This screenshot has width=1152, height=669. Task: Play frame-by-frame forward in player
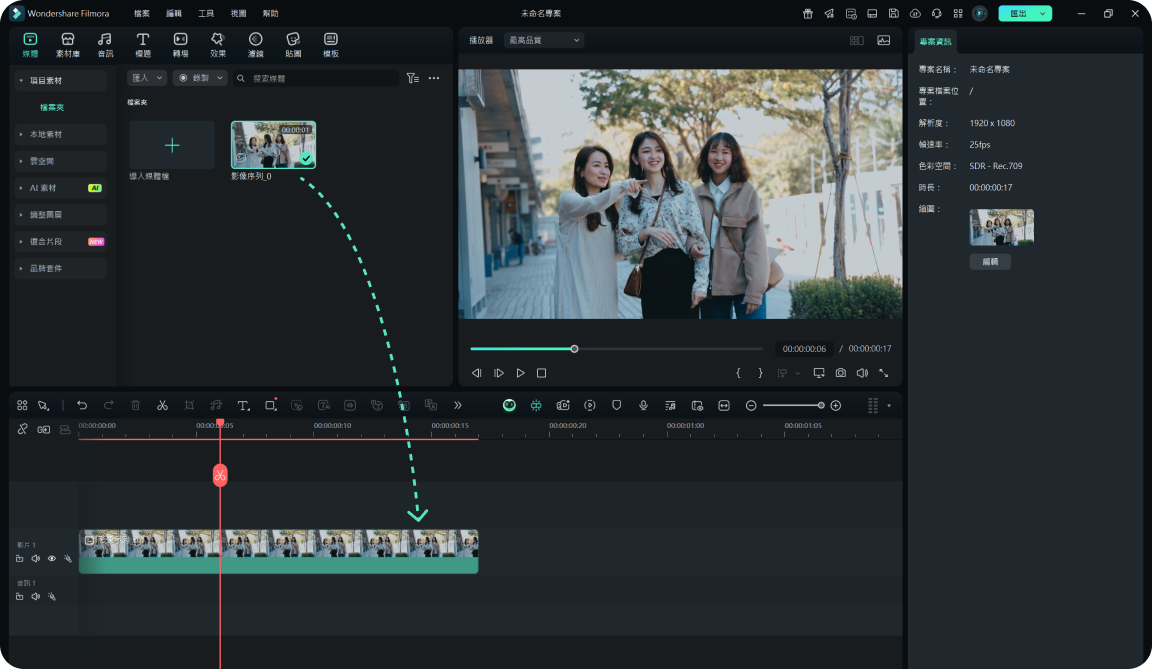click(x=499, y=373)
